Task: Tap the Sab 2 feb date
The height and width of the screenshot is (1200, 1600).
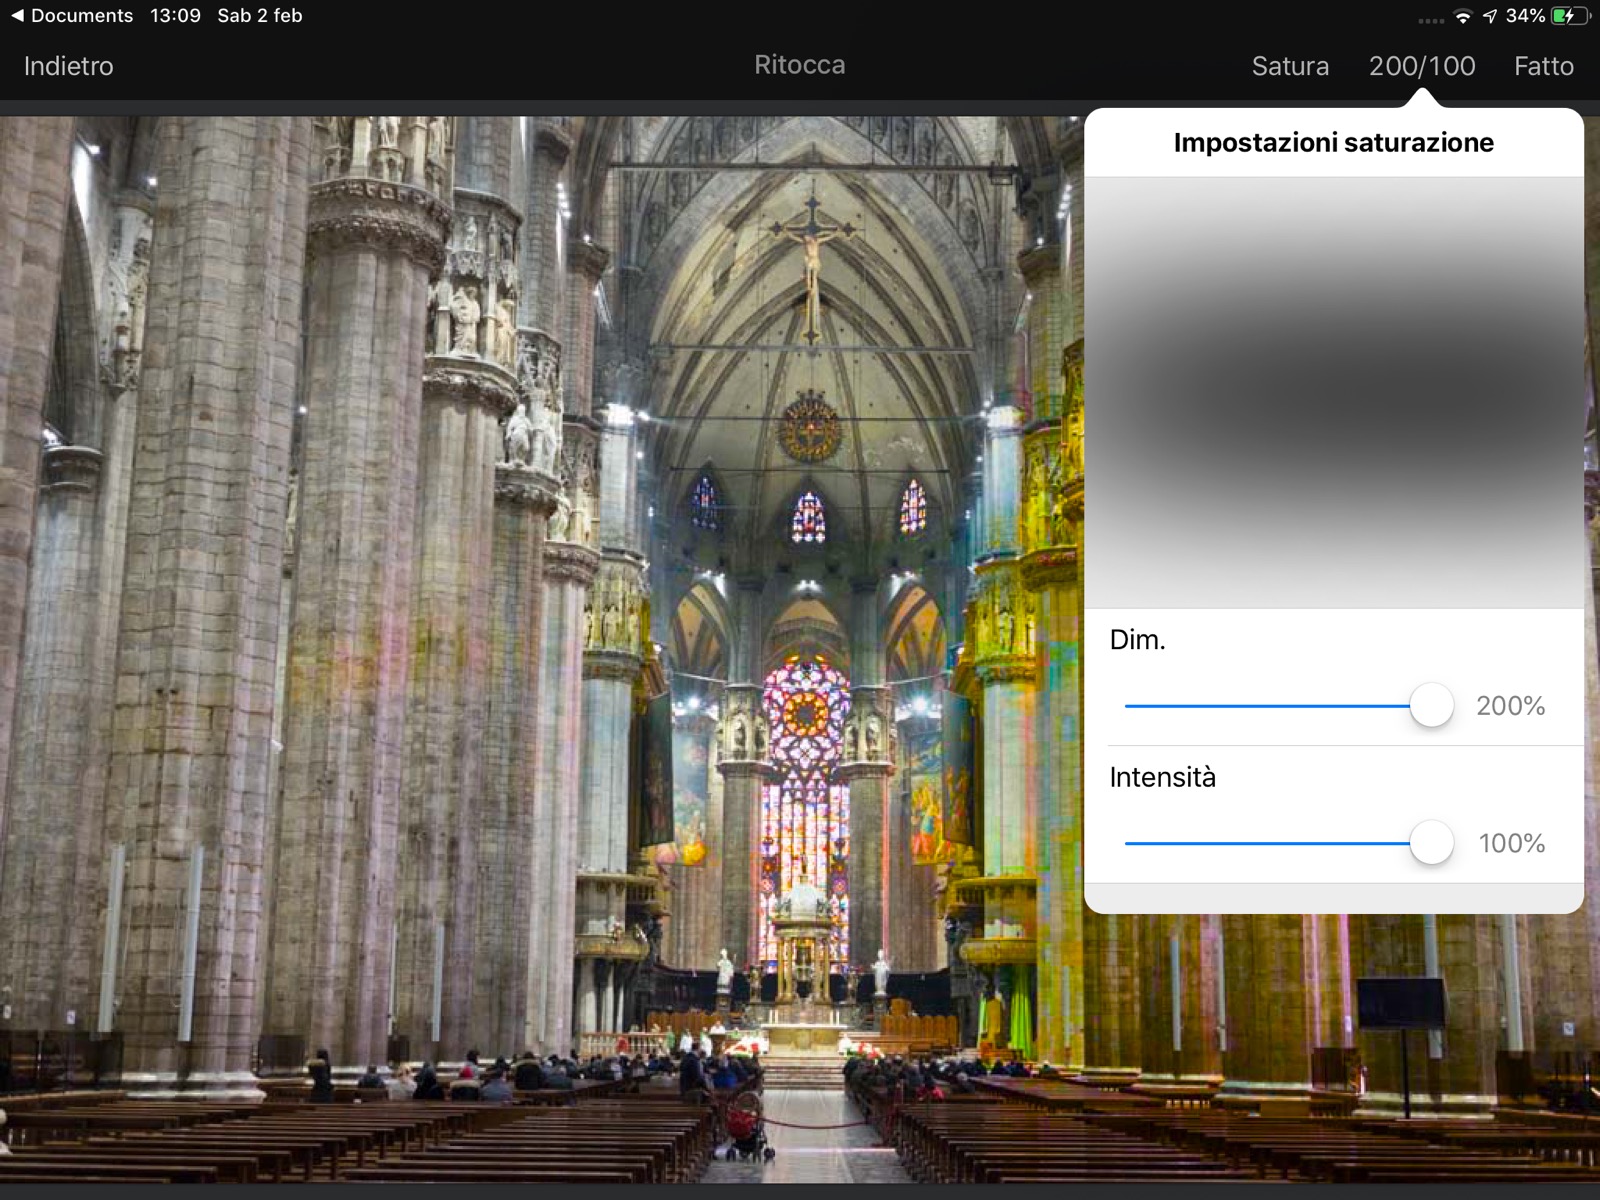Action: (260, 16)
